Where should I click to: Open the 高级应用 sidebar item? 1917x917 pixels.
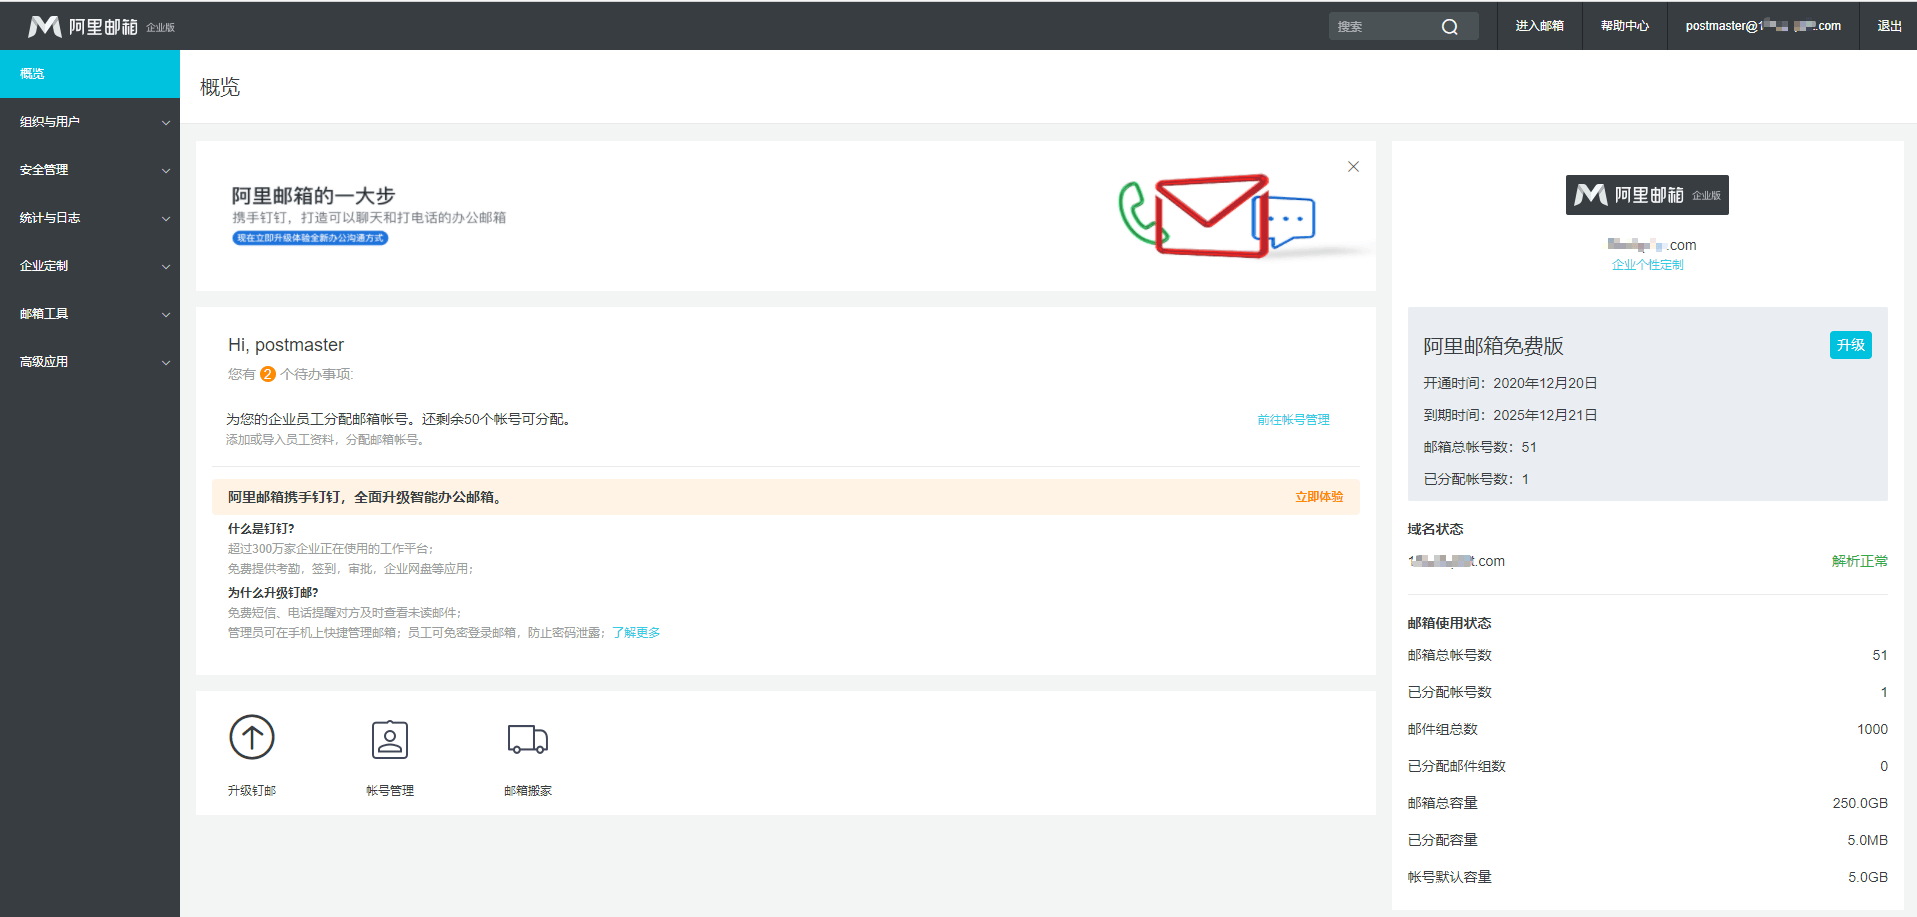(x=90, y=362)
